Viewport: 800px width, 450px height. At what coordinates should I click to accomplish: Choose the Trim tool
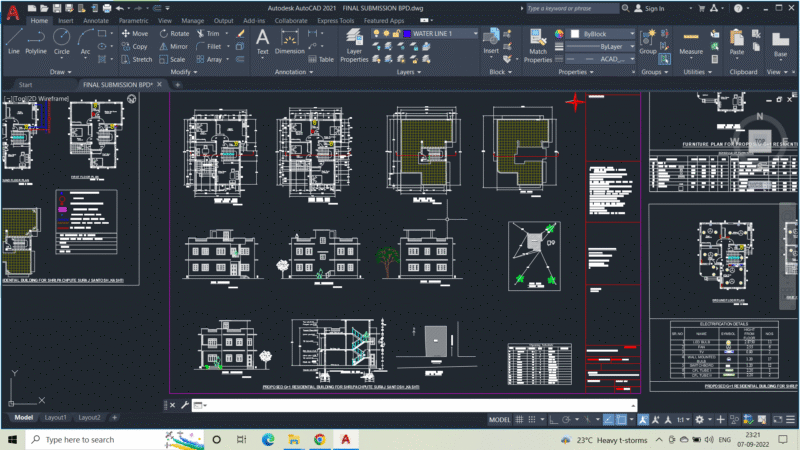(x=208, y=33)
